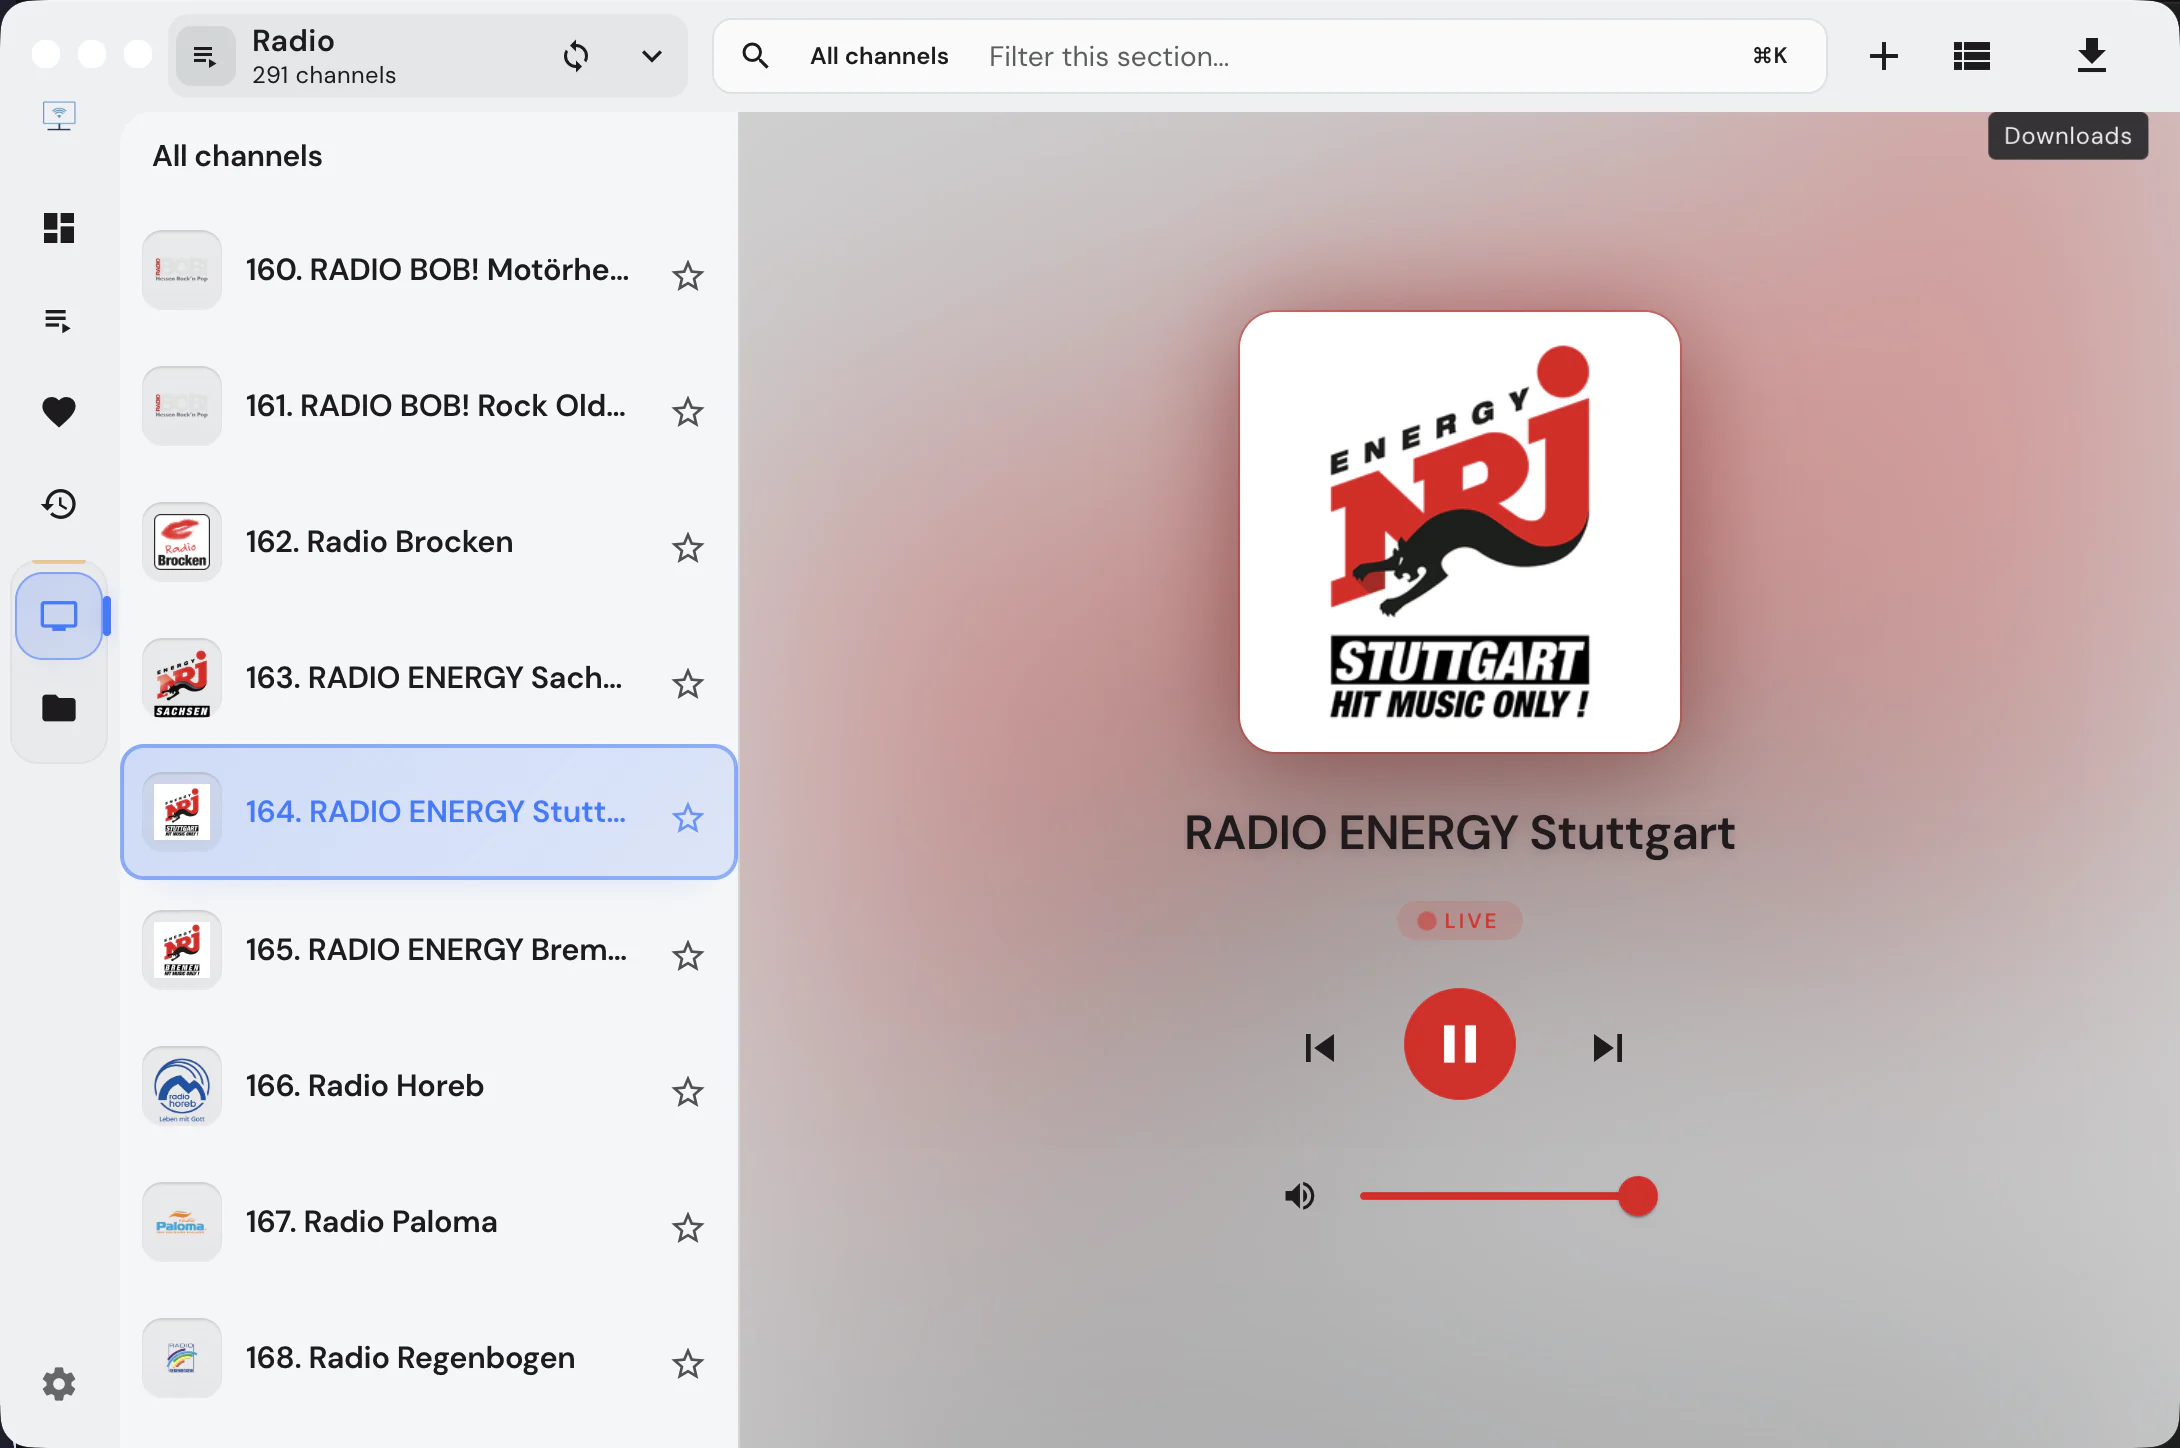Viewport: 2180px width, 1448px height.
Task: Refresh the Radio playlist
Action: [576, 56]
